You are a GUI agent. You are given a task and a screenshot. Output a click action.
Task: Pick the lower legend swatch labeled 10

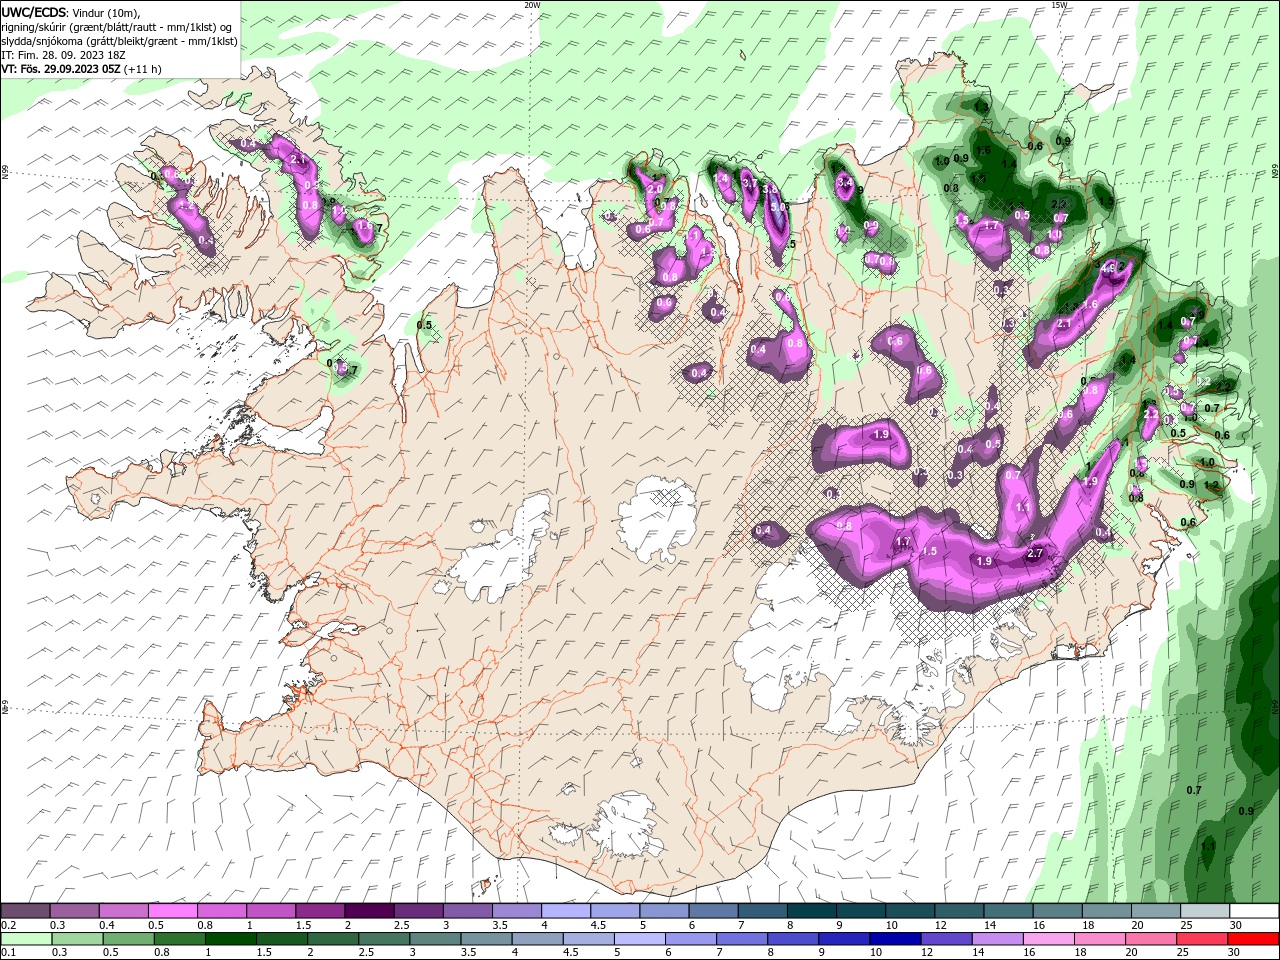pyautogui.click(x=896, y=939)
